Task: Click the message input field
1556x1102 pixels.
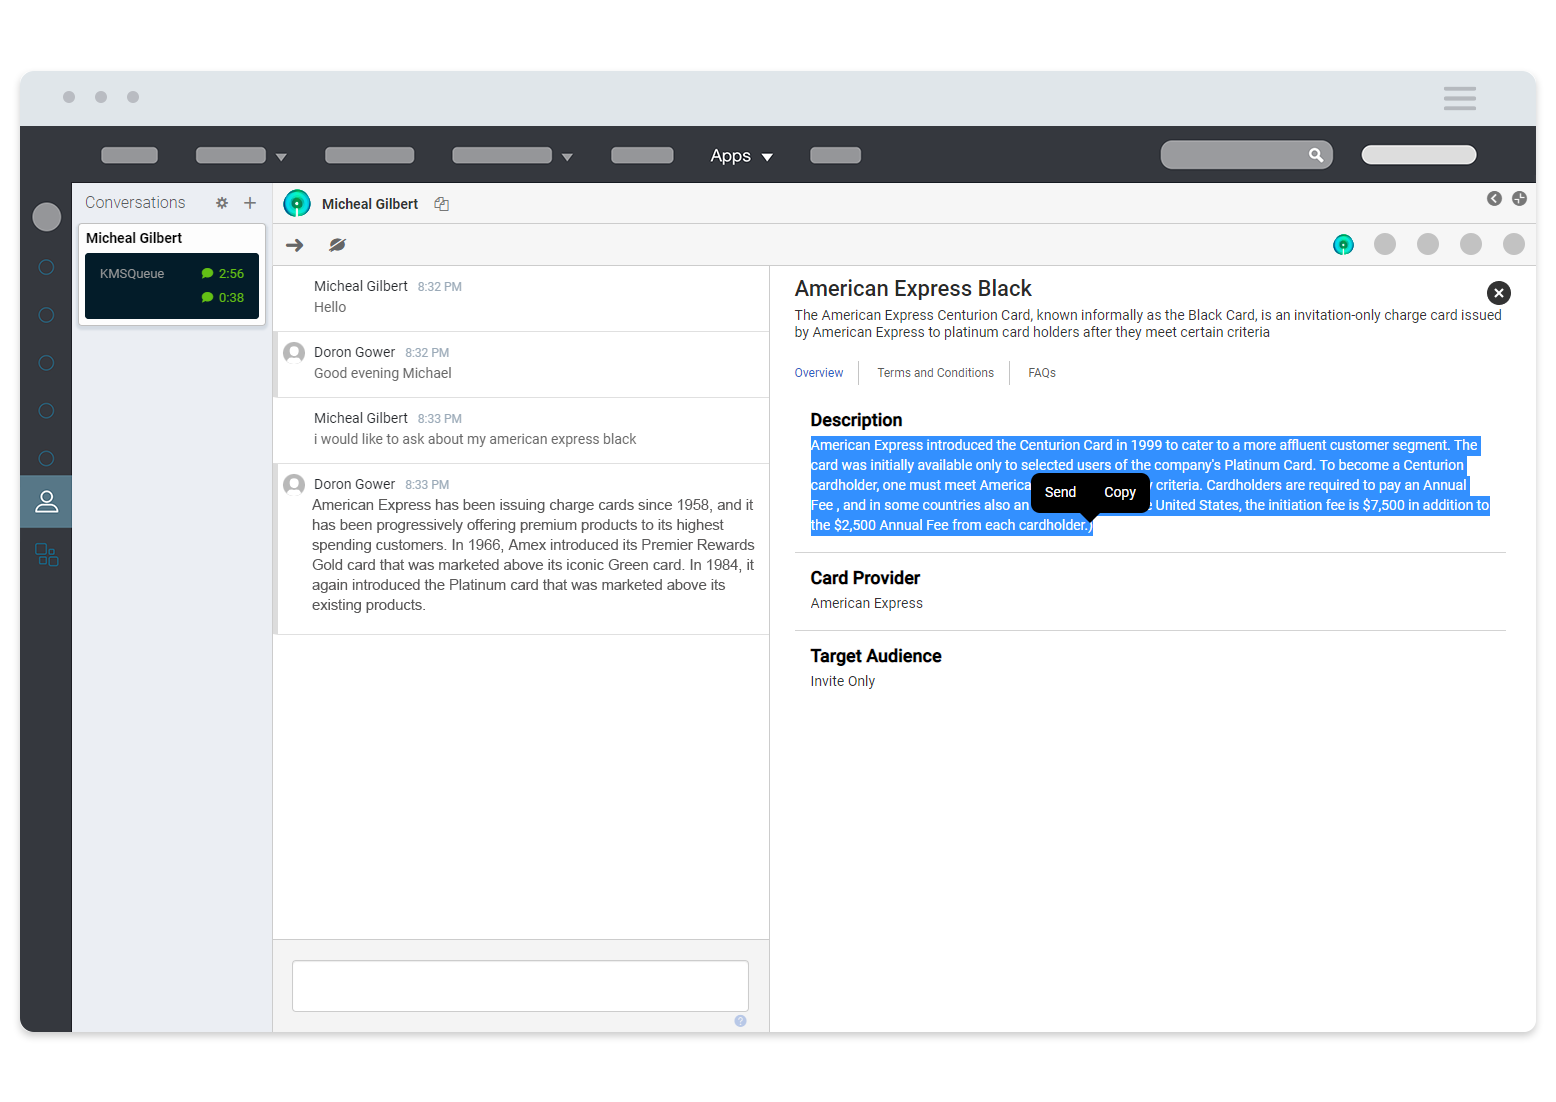Action: pyautogui.click(x=520, y=986)
